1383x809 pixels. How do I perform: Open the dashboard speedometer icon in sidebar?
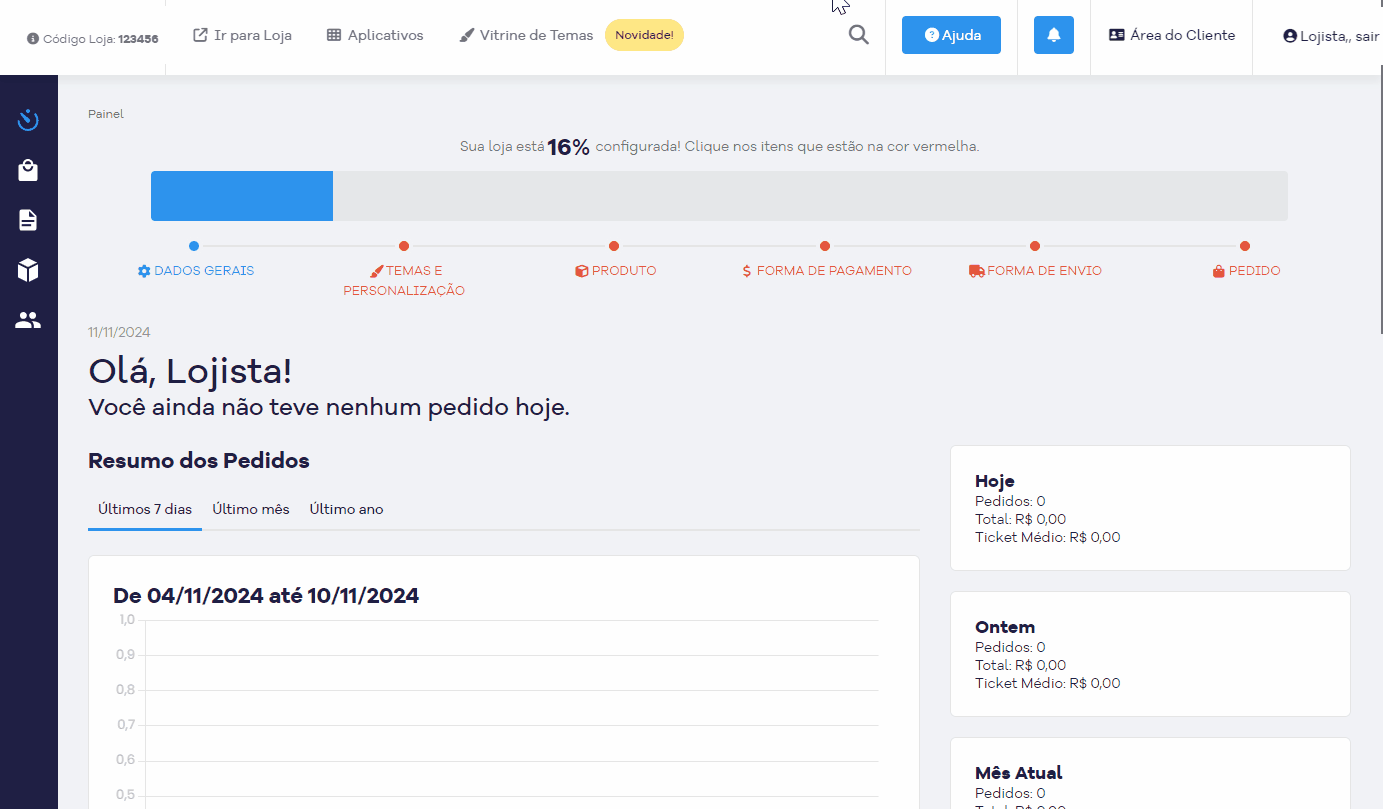pyautogui.click(x=28, y=120)
